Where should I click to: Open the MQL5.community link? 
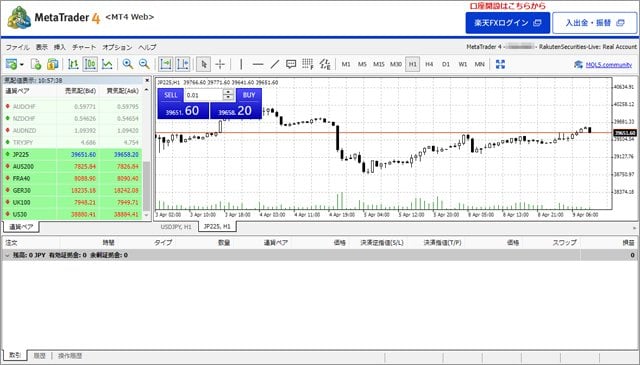click(609, 65)
